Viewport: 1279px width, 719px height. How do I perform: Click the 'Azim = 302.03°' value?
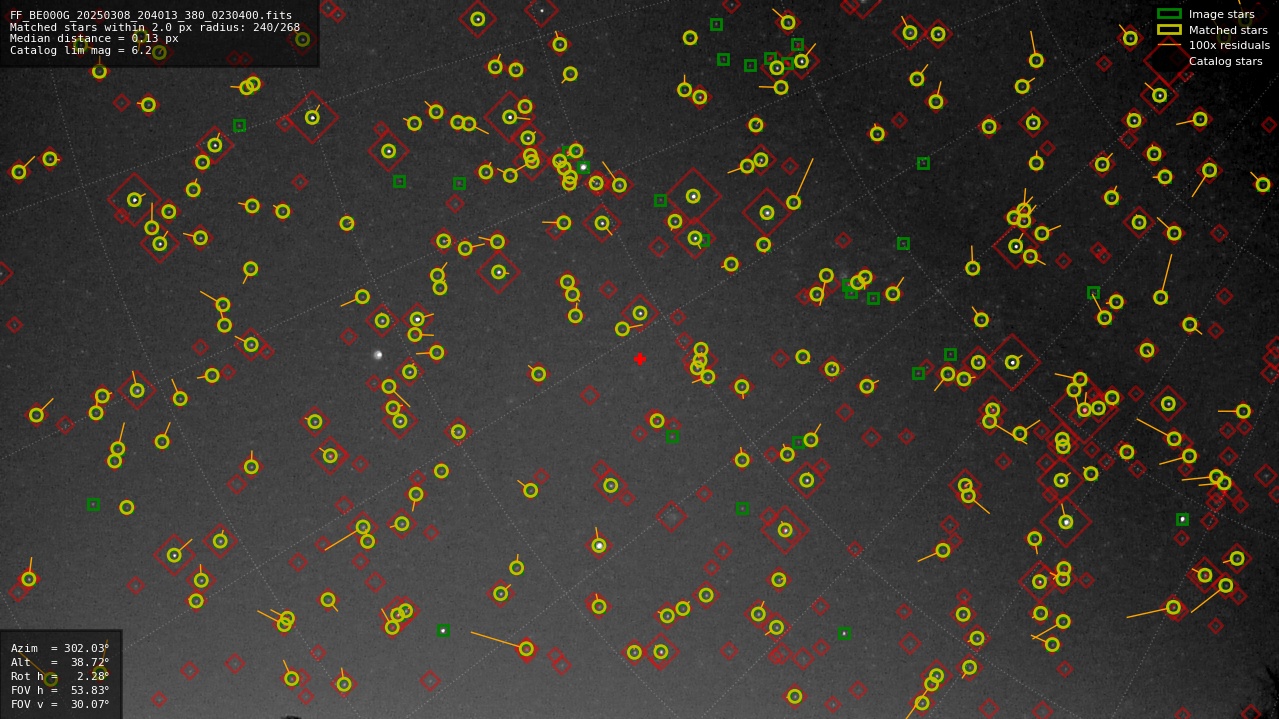coord(60,648)
